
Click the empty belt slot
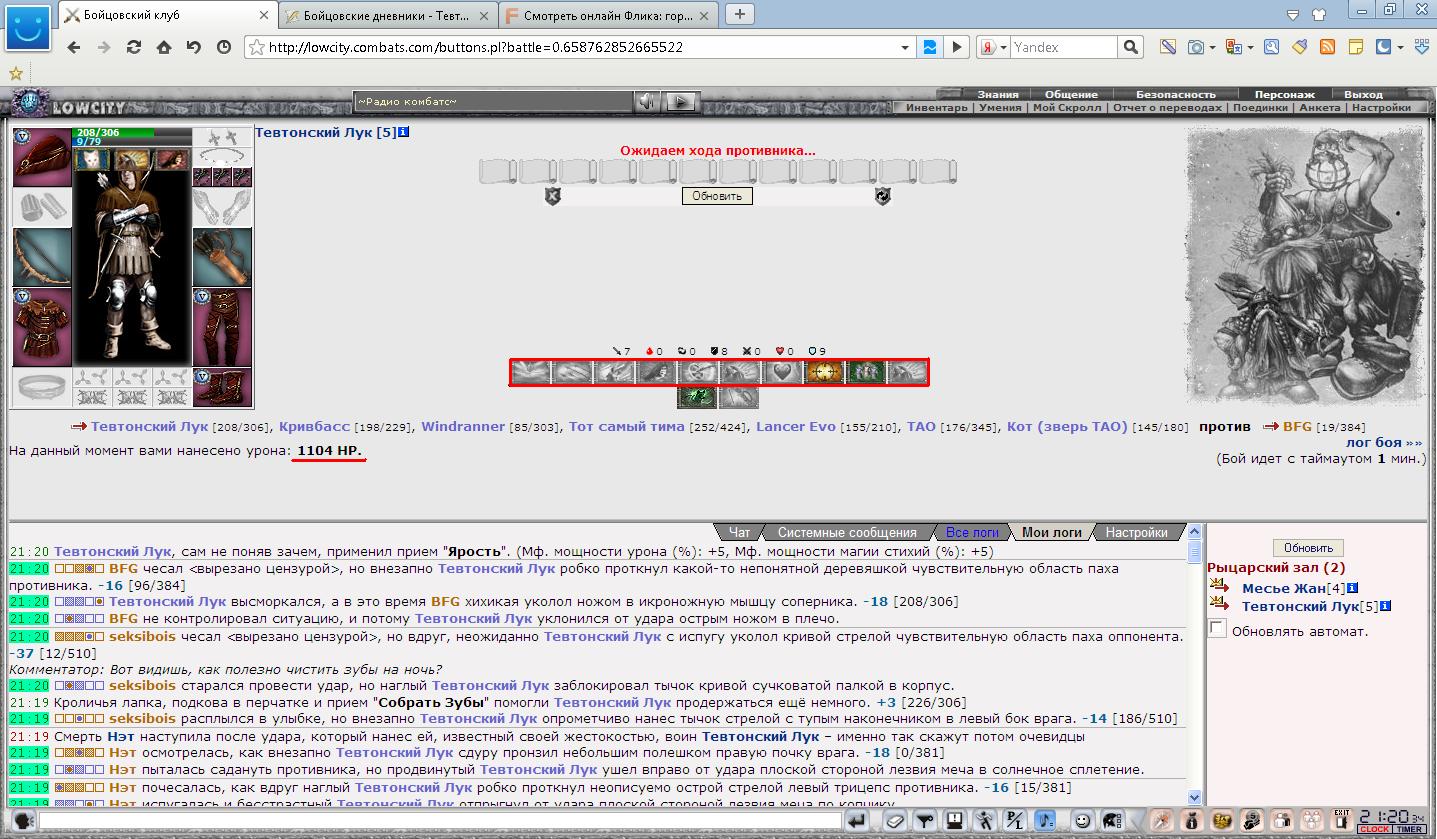pos(42,387)
